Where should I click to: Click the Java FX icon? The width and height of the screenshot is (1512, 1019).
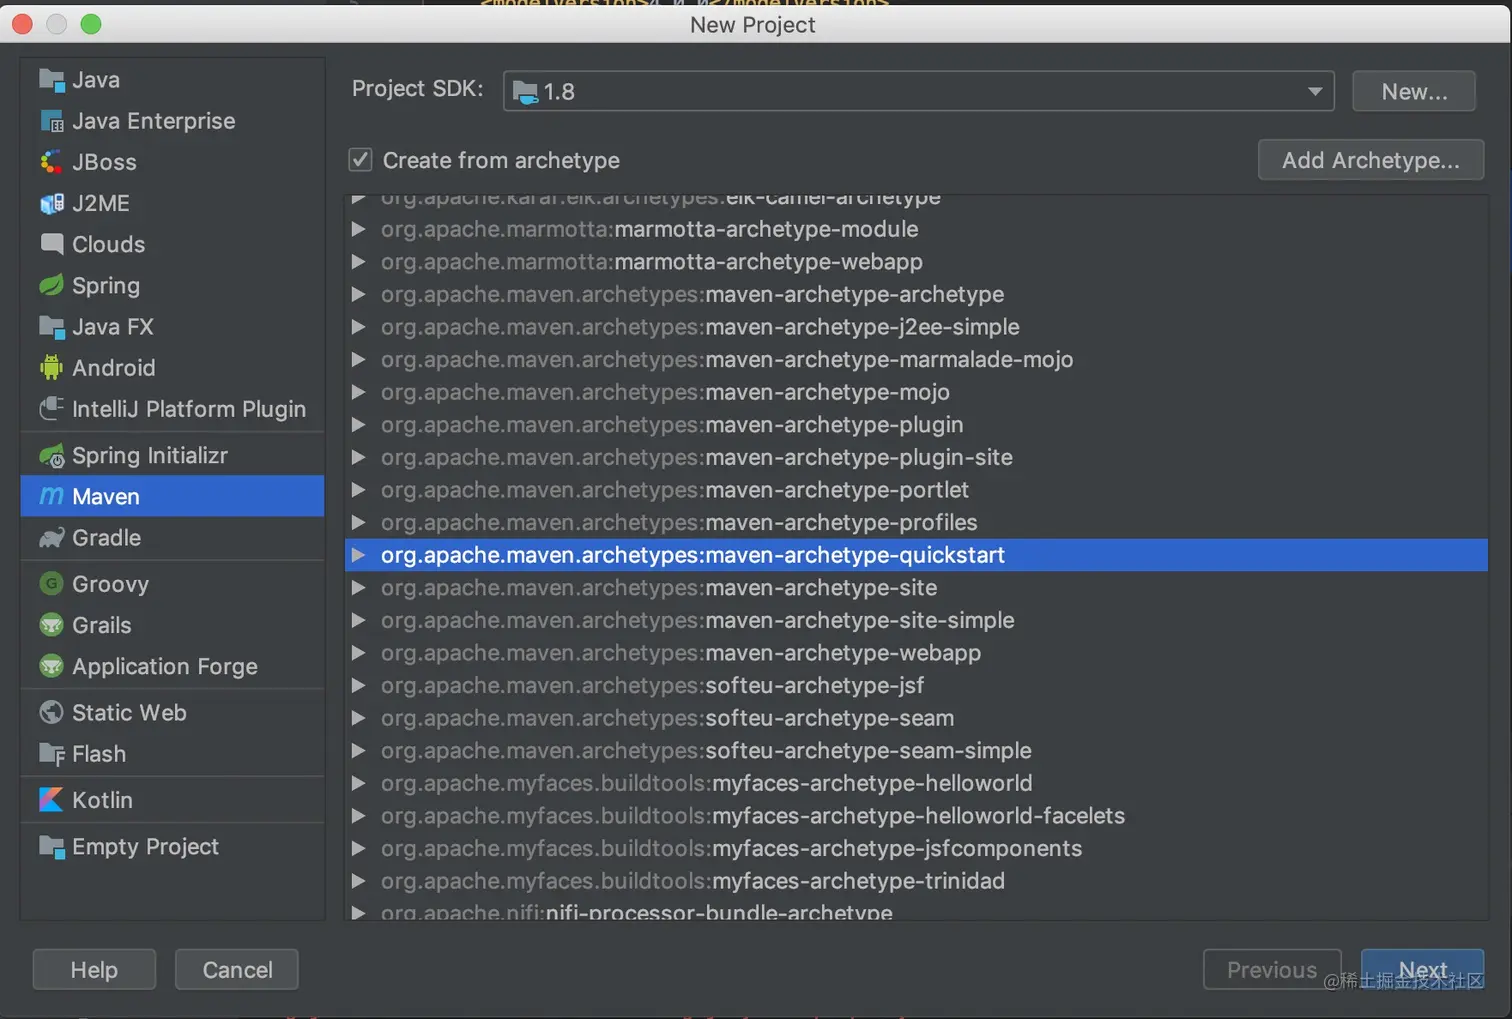pos(51,327)
